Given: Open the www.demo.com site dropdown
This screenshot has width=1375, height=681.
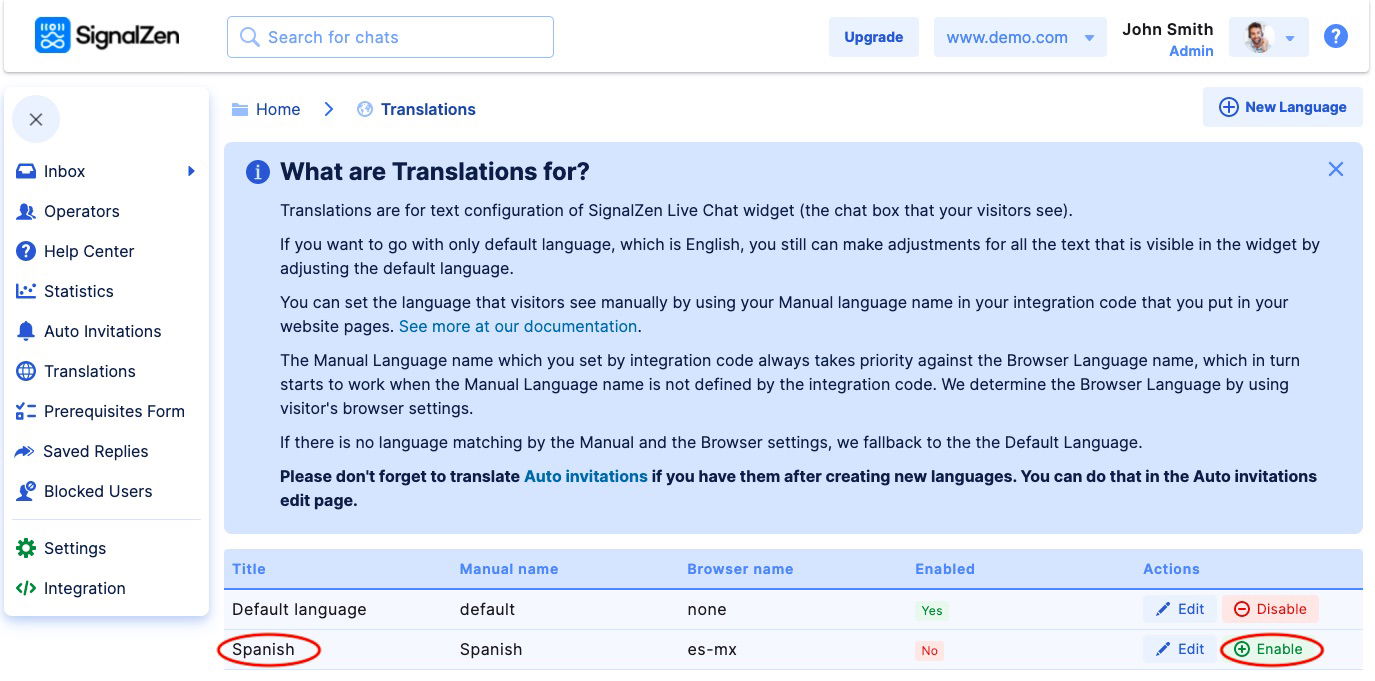Looking at the screenshot, I should (x=1020, y=37).
